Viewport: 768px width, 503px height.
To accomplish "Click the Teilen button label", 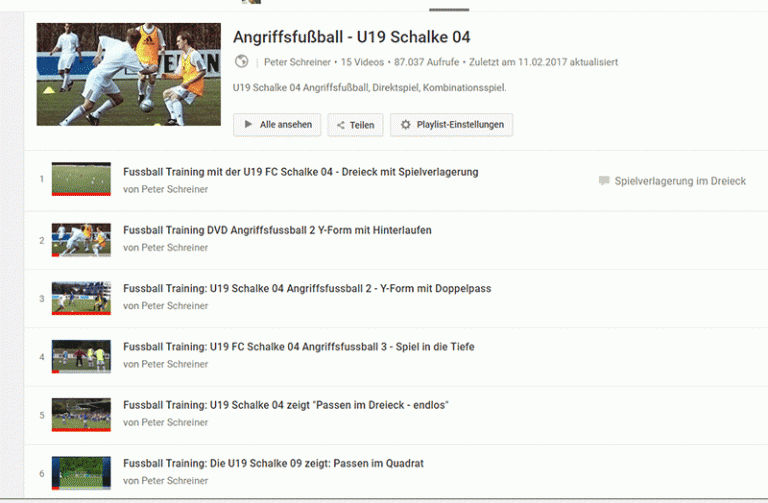I will coord(362,125).
